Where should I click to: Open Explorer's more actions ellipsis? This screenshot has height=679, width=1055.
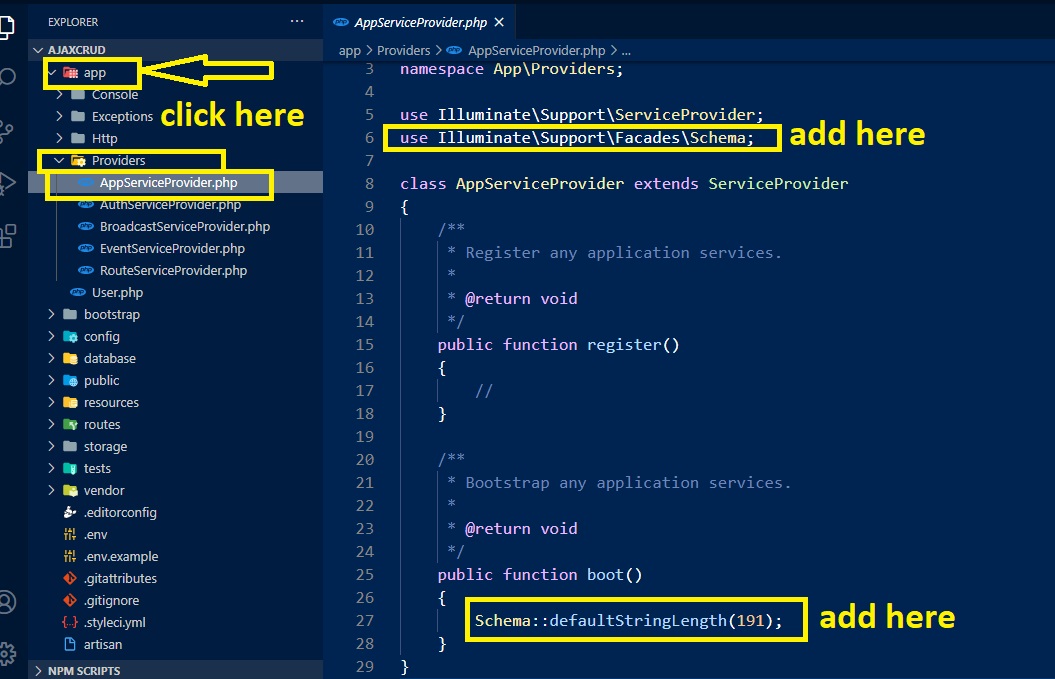(296, 21)
